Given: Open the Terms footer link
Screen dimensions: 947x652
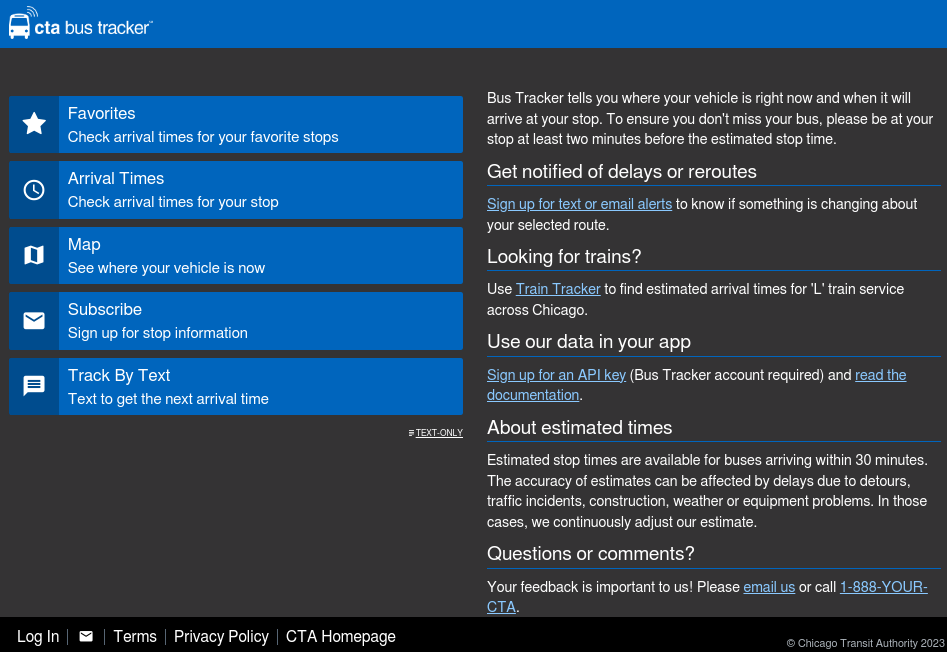Looking at the screenshot, I should (x=135, y=637).
